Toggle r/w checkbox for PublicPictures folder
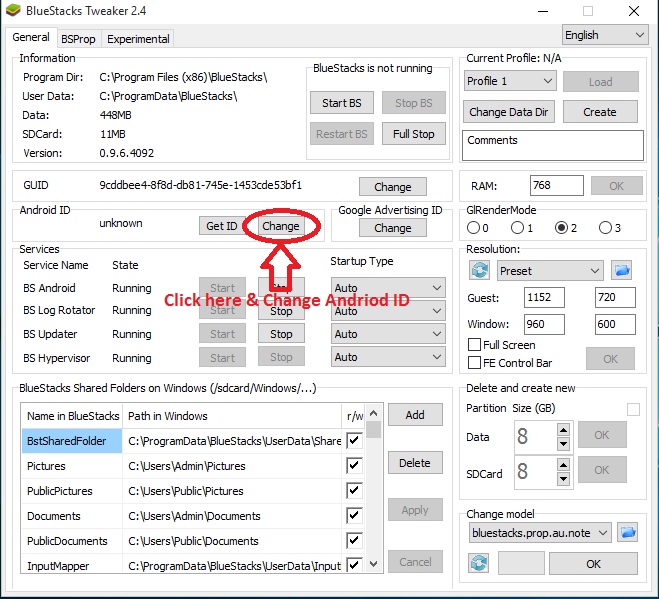This screenshot has width=659, height=599. [x=354, y=491]
